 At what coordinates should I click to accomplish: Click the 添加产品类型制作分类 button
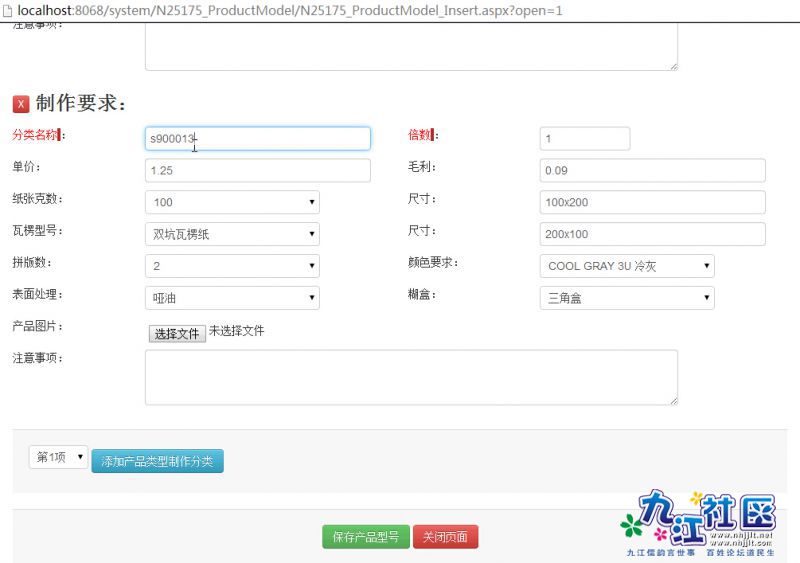point(158,461)
